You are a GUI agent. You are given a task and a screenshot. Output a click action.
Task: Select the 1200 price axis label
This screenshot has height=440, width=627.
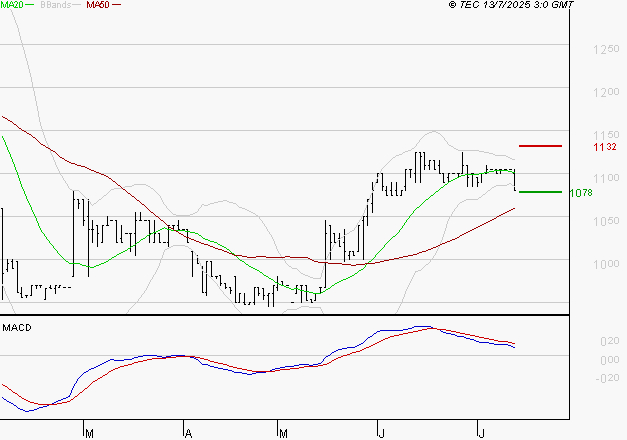[x=605, y=92]
